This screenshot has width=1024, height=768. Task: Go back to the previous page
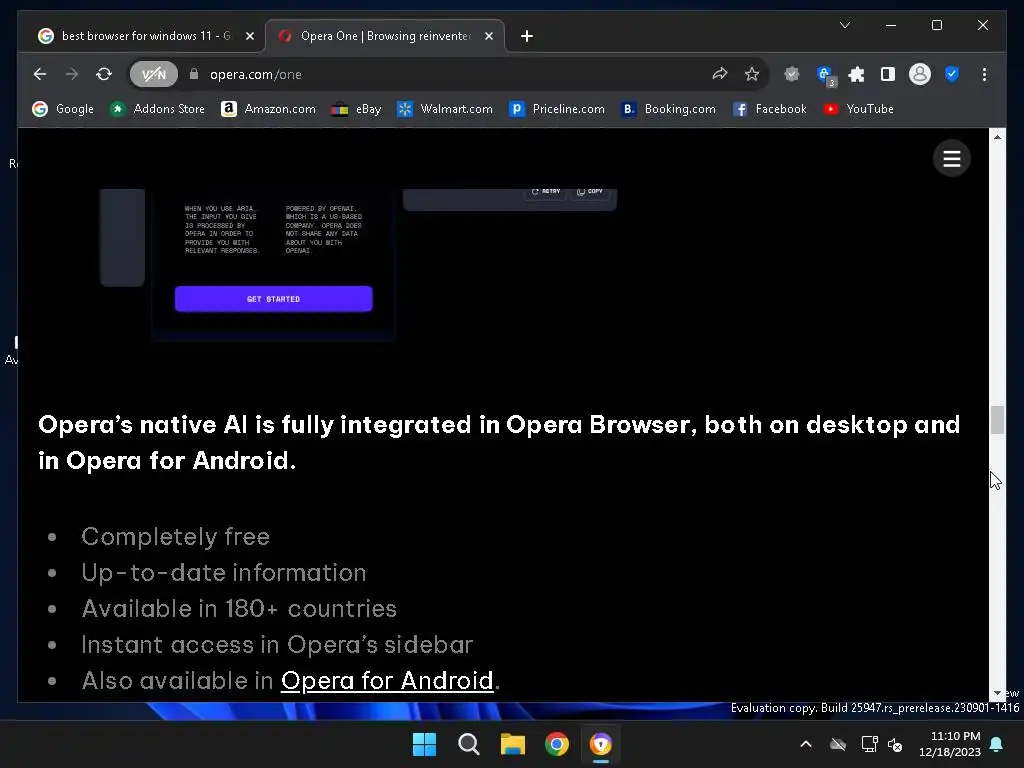pos(40,74)
